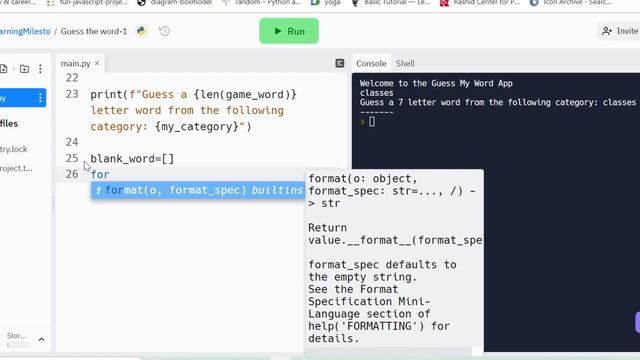Switch to the Shell tab
This screenshot has width=640, height=360.
click(405, 63)
